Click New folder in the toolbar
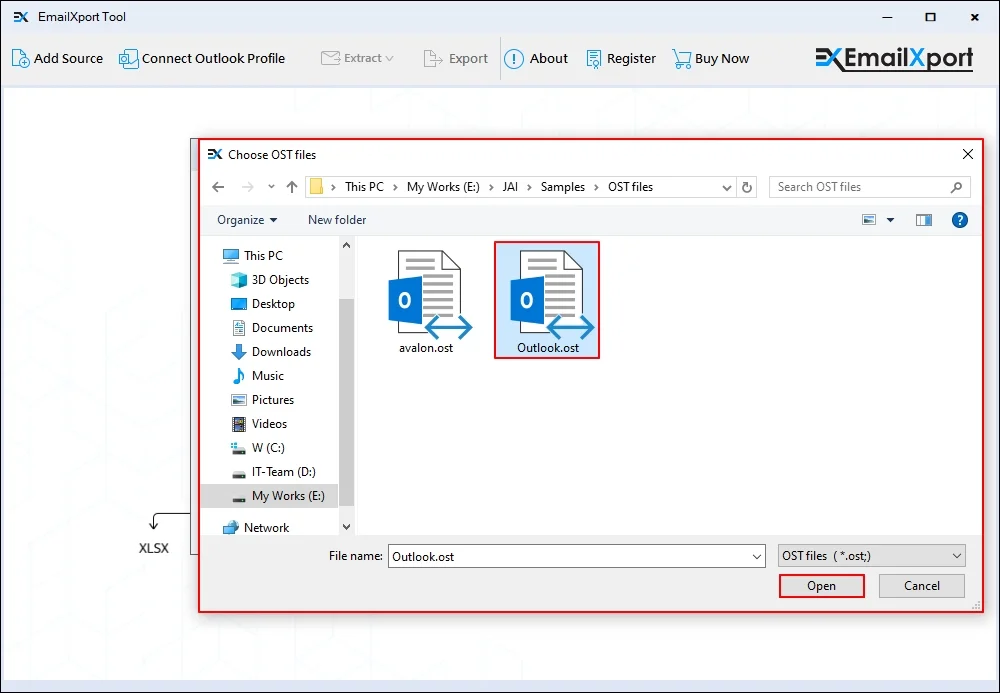This screenshot has height=693, width=1000. [337, 220]
